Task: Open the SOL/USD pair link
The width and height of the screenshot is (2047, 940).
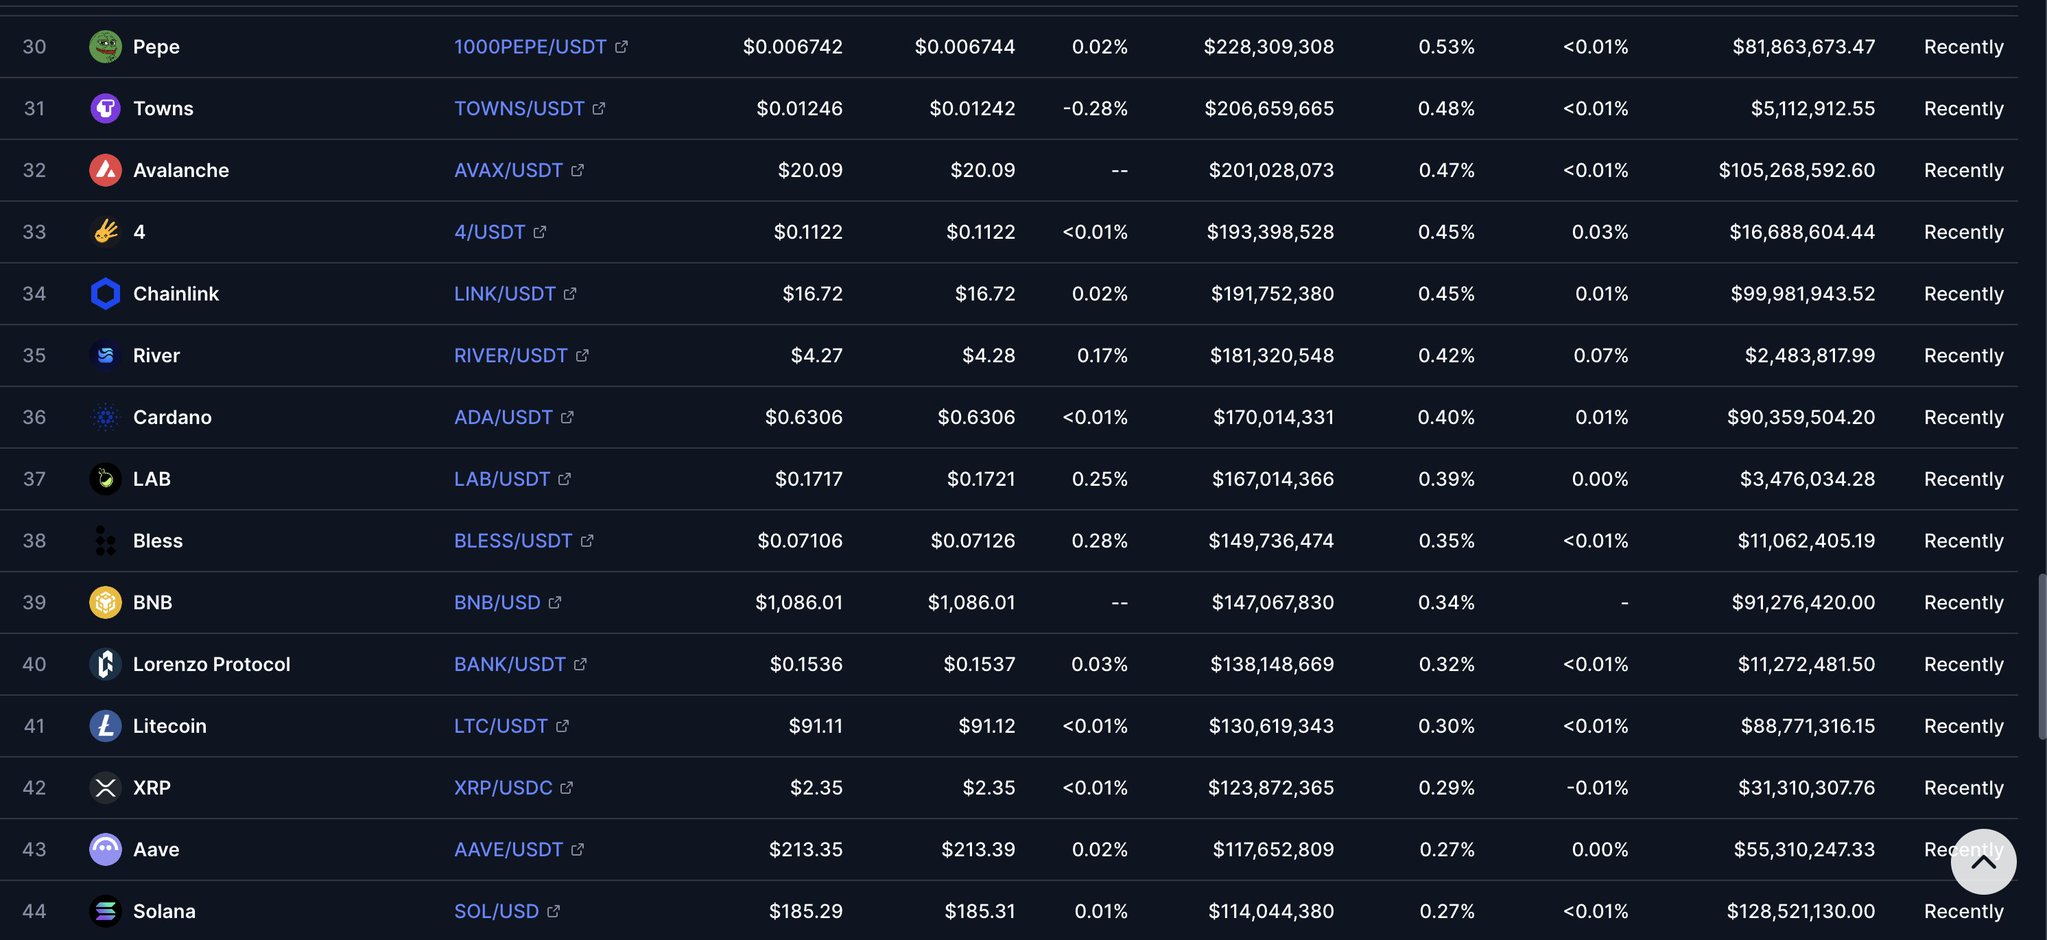Action: [496, 912]
